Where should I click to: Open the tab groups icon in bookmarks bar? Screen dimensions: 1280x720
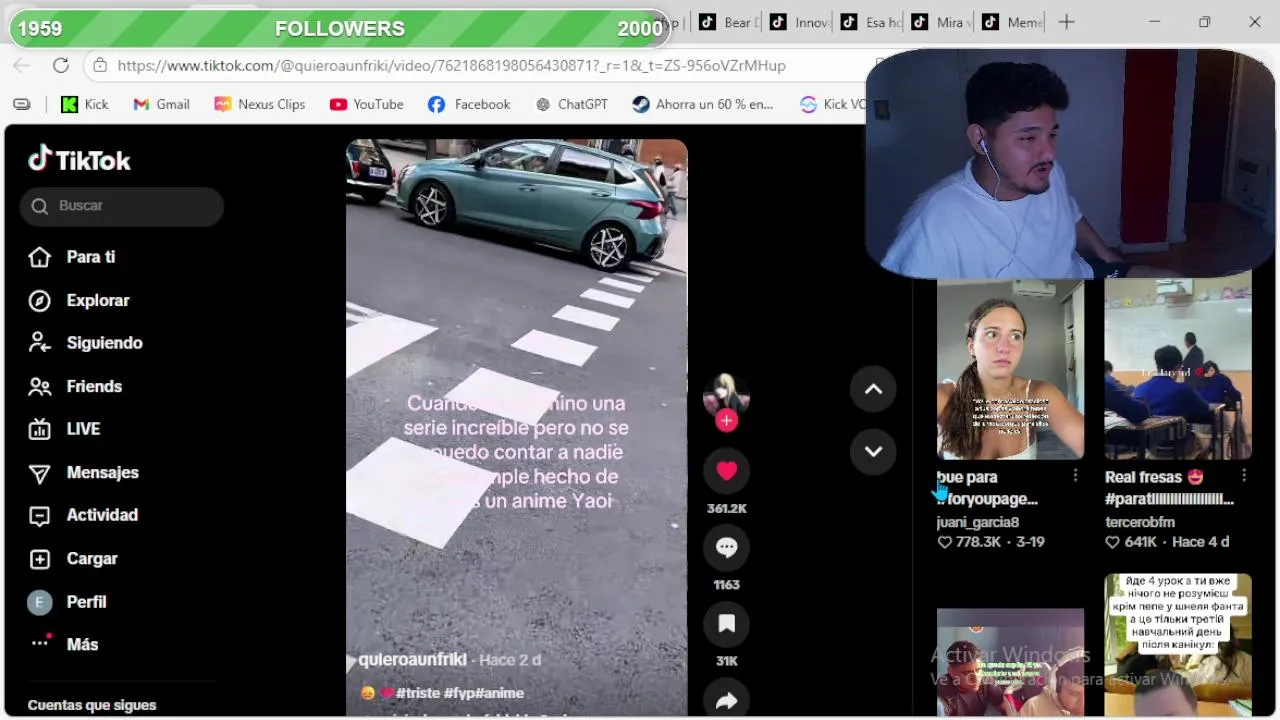click(x=22, y=104)
